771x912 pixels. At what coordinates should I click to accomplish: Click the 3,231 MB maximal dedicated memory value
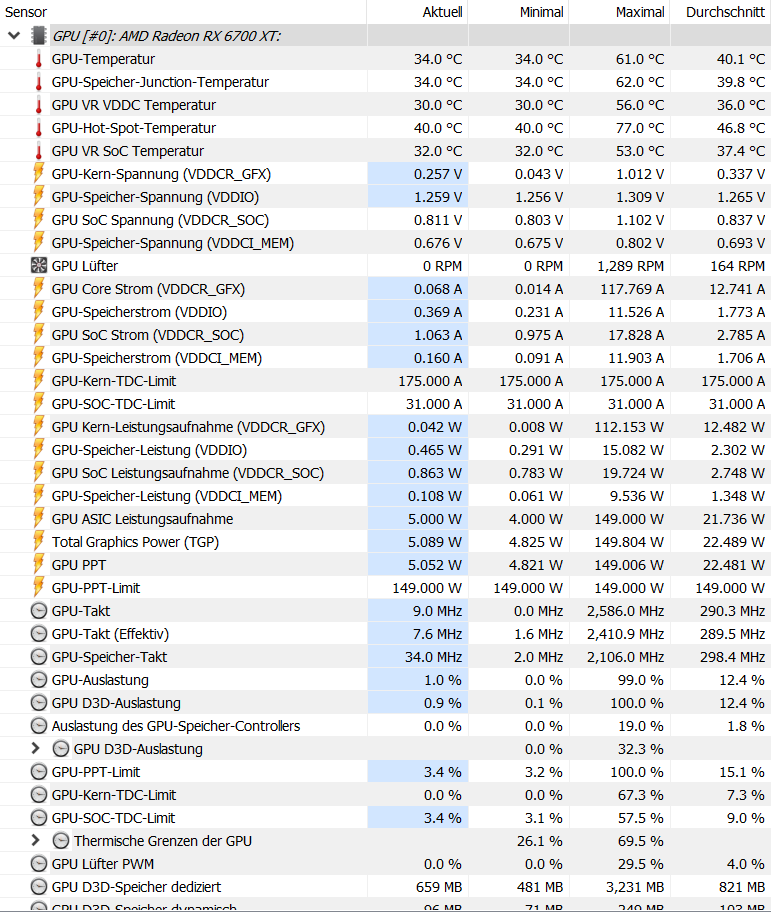click(x=634, y=887)
